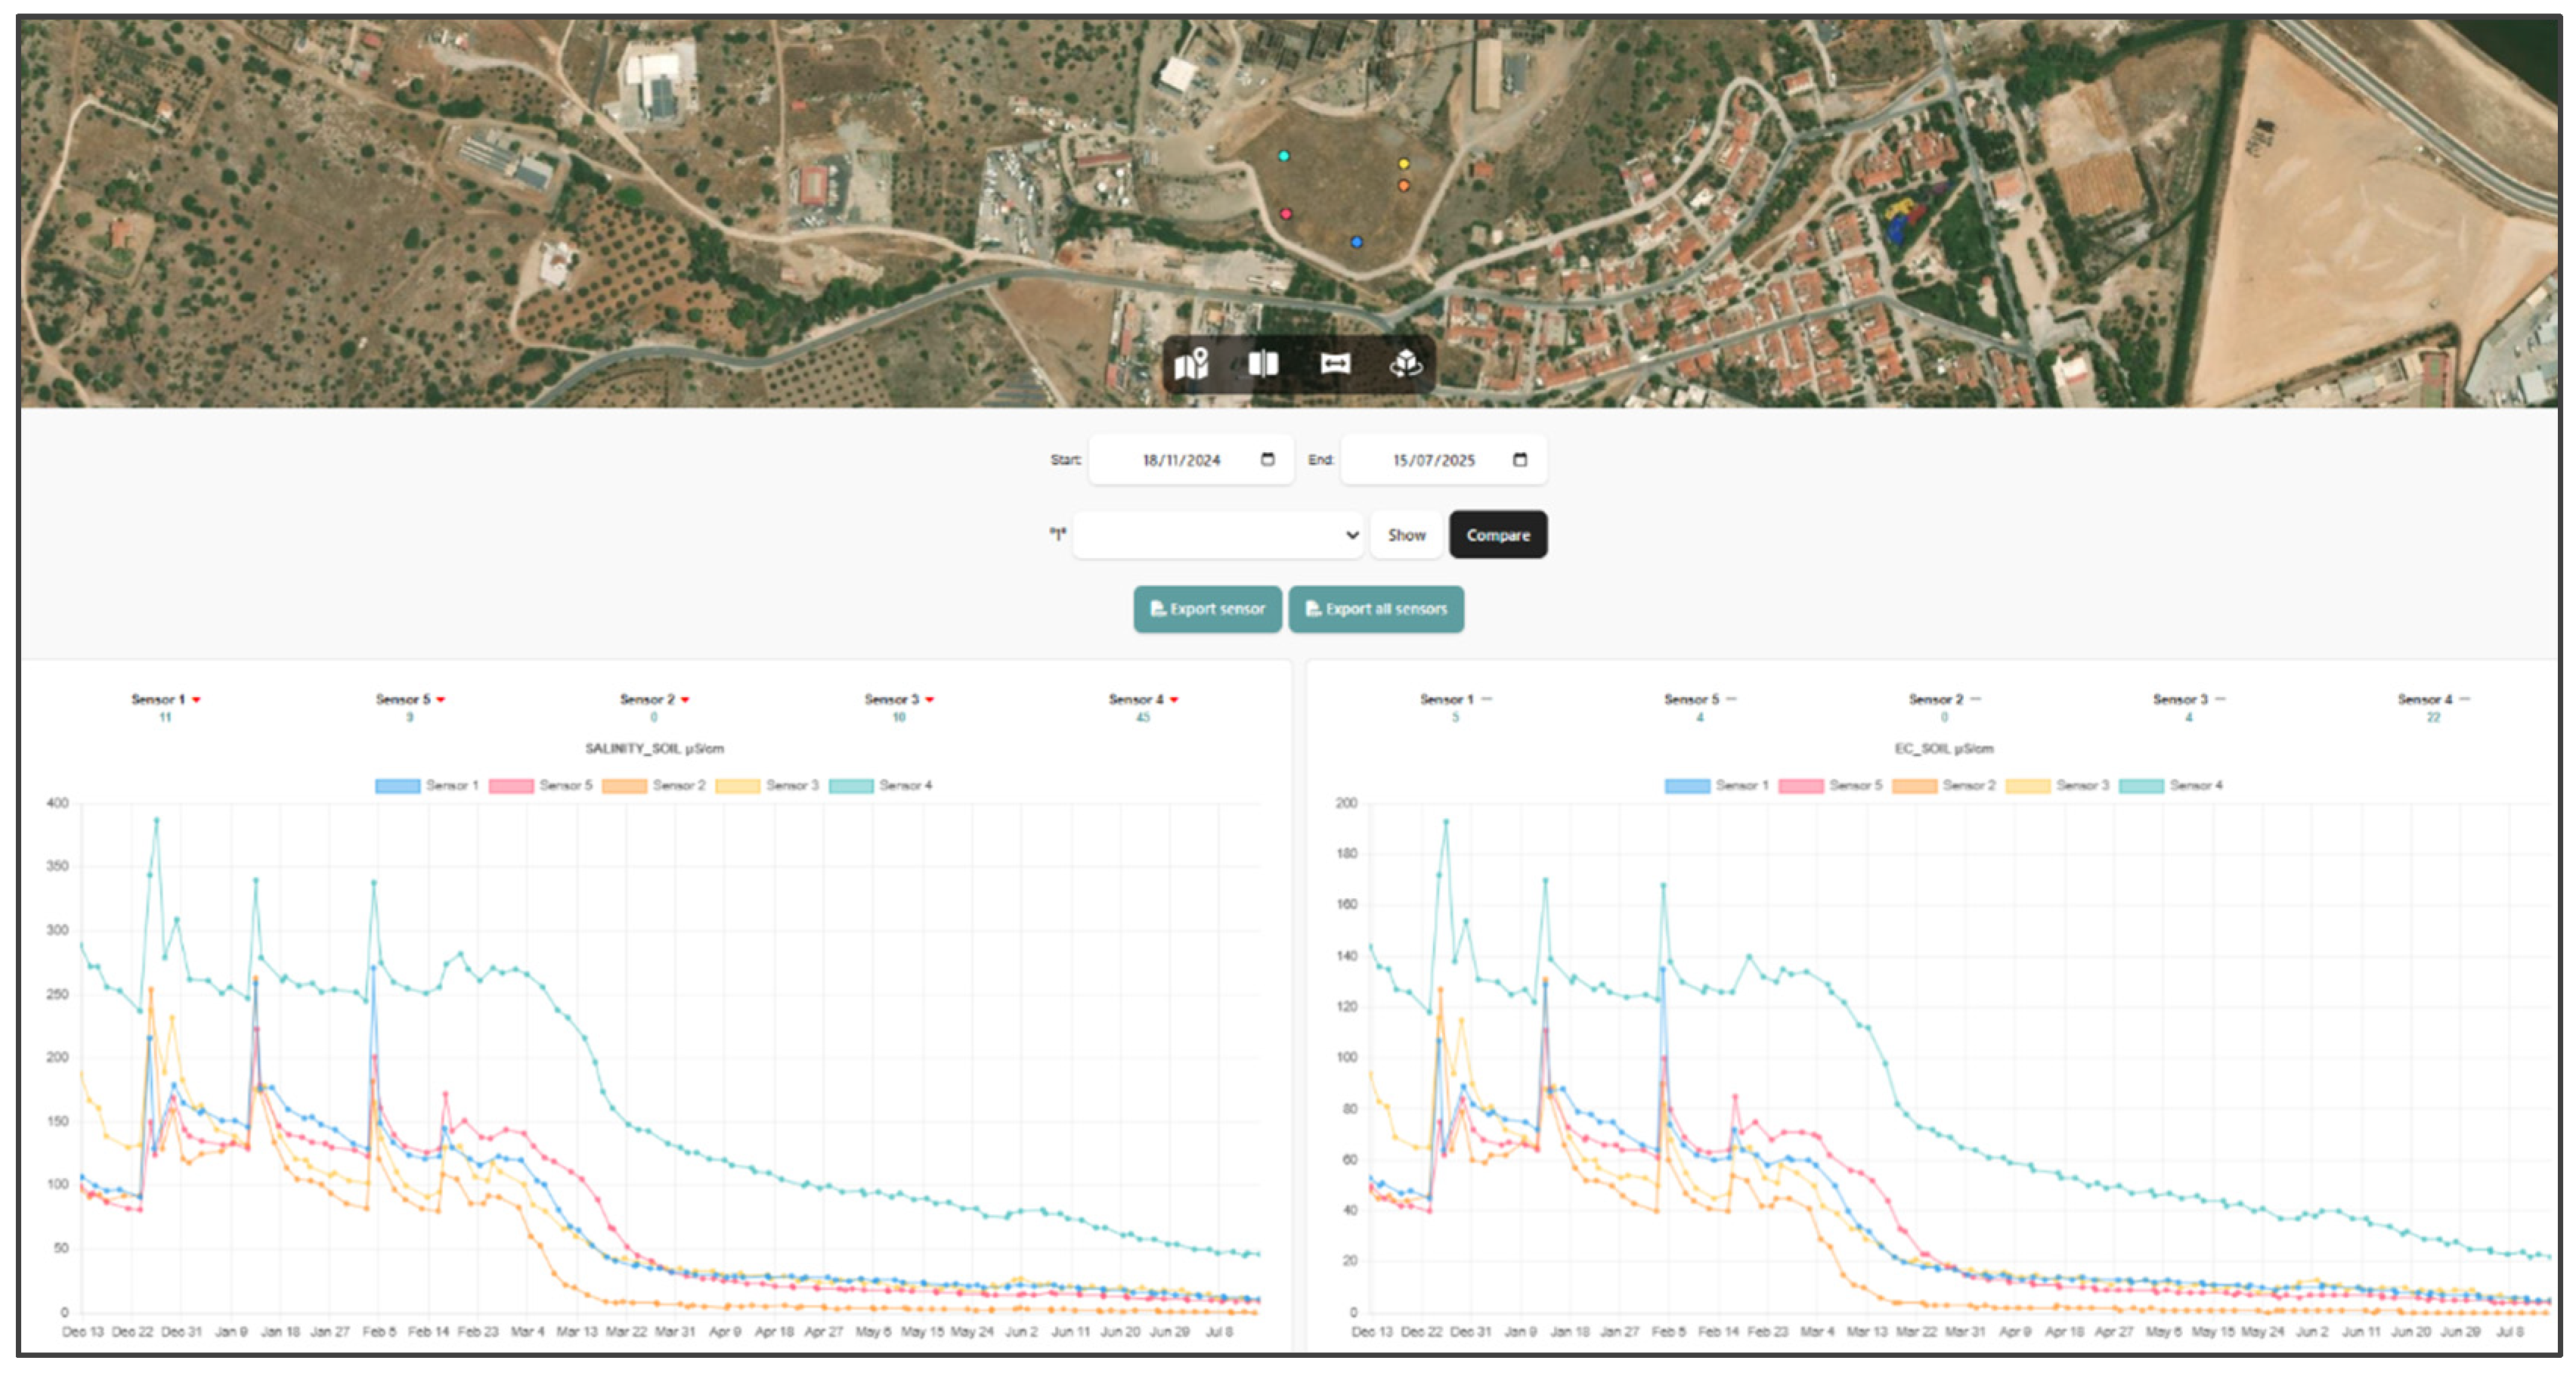Toggle Sensor 5 in SALINITY_SOIL chart legend
Viewport: 2576px width, 1376px height.
pos(540,786)
